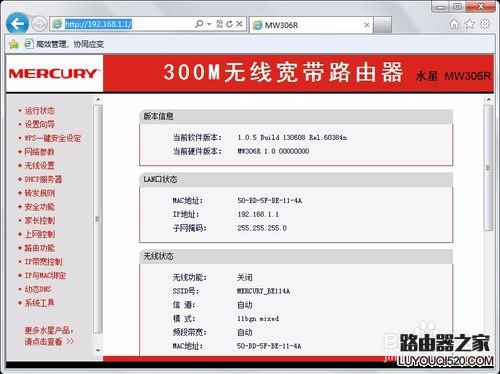Minimize the browser window

[441, 6]
